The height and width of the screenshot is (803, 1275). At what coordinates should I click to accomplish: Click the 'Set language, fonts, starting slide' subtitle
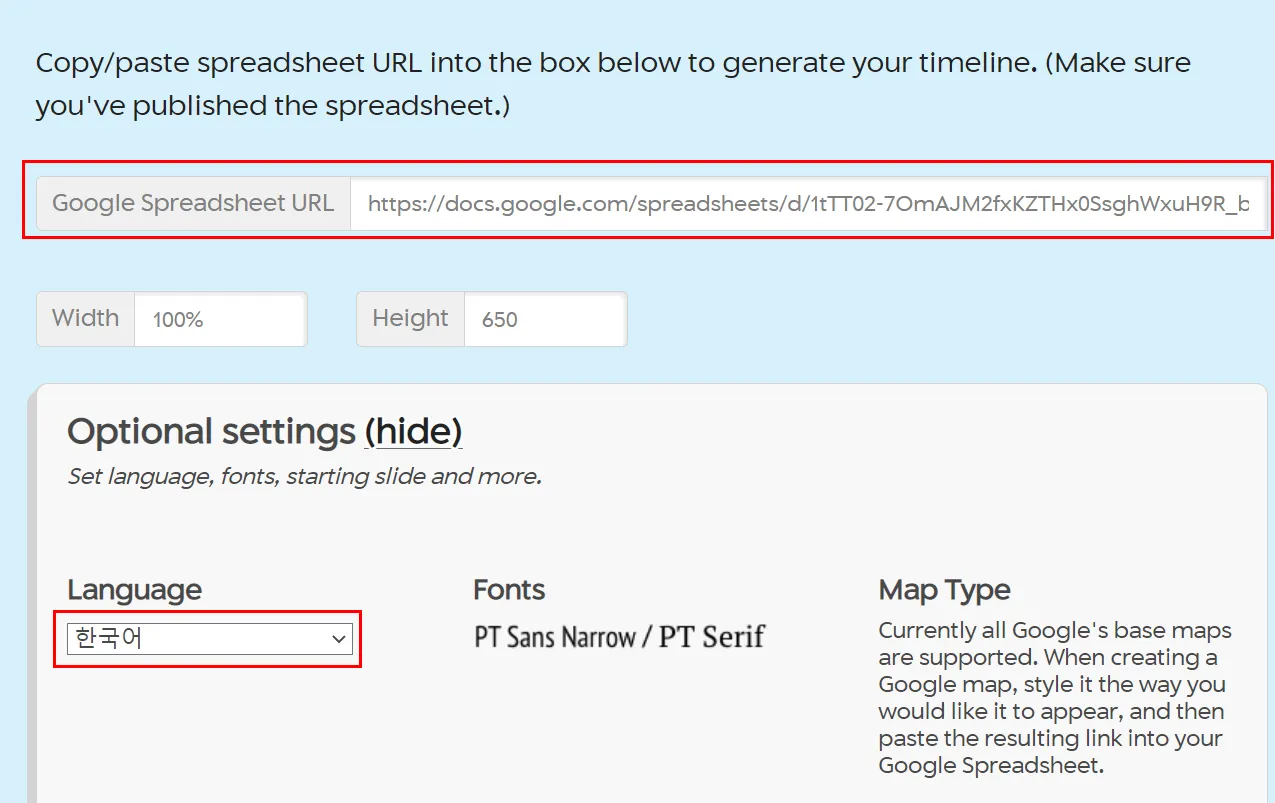pos(304,477)
